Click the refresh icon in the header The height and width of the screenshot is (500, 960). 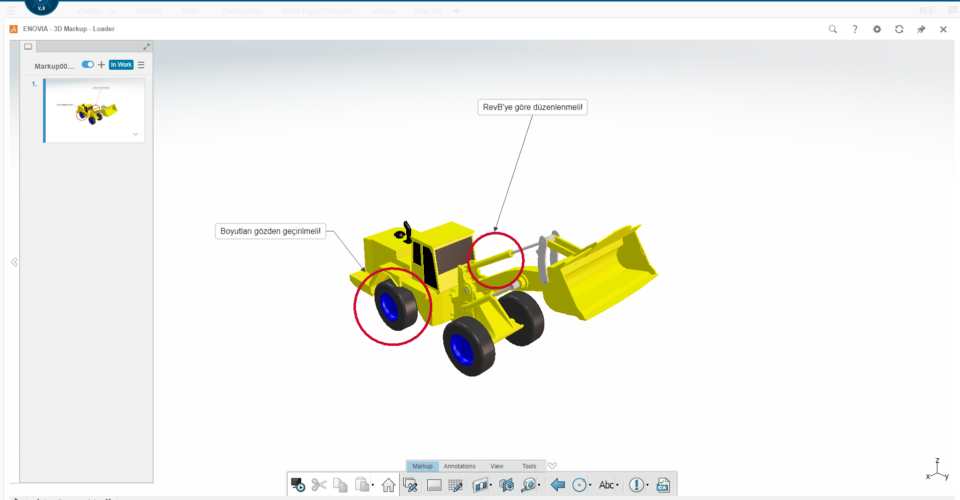(x=899, y=29)
